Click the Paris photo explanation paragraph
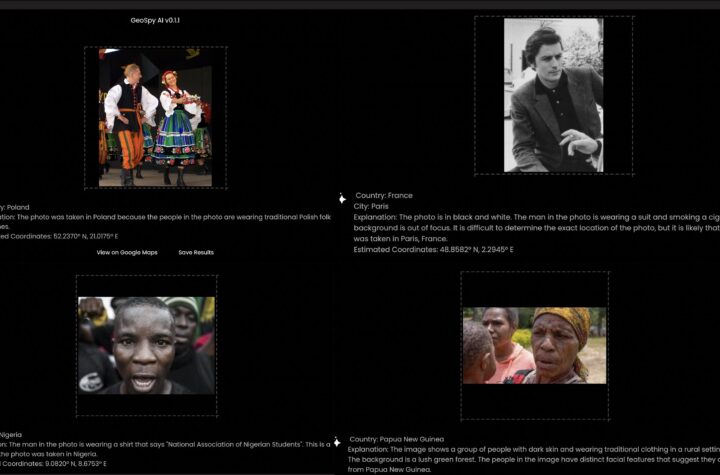The height and width of the screenshot is (475, 720). tap(535, 227)
